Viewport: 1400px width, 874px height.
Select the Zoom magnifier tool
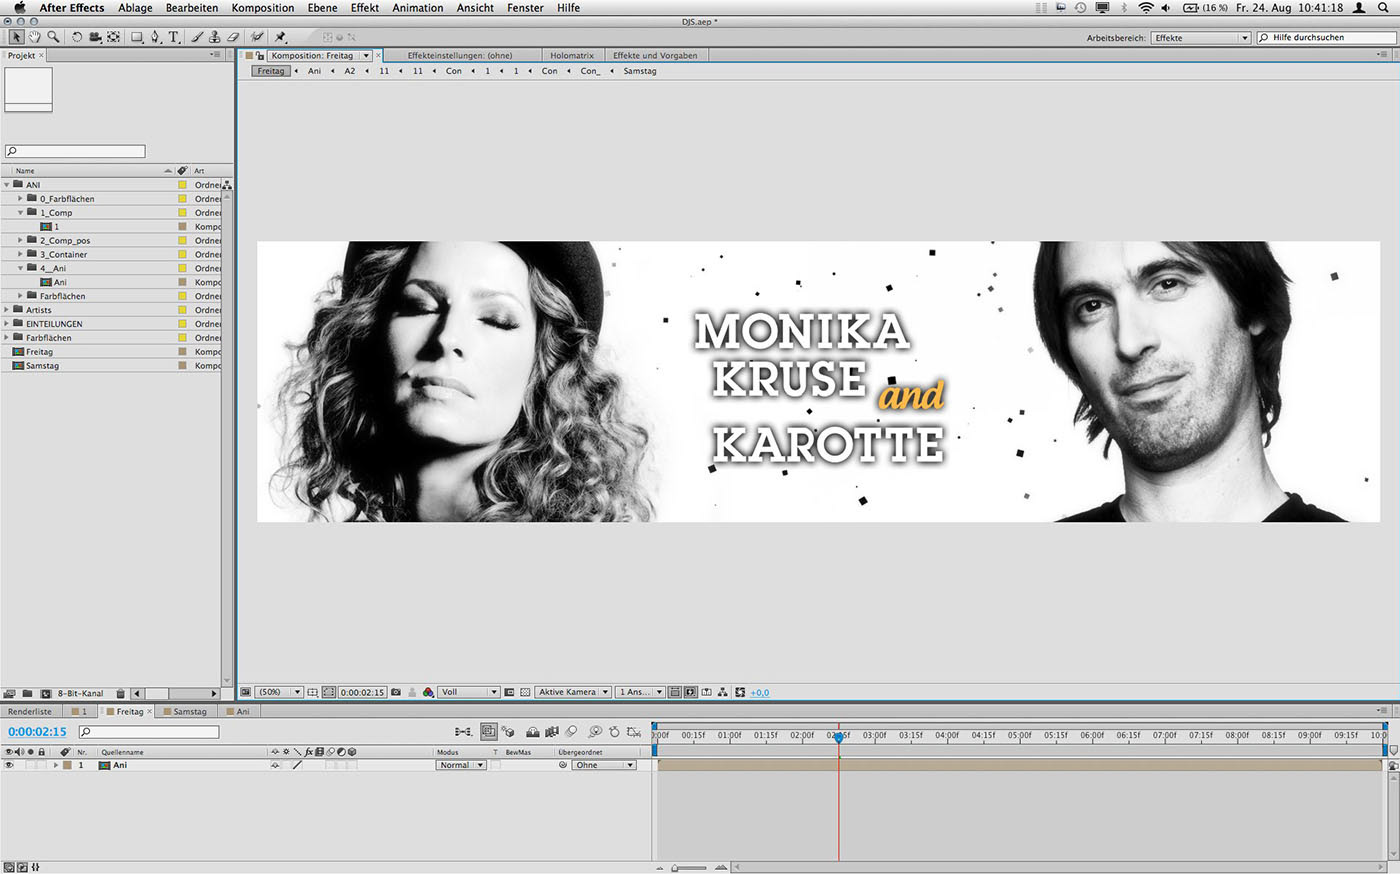pyautogui.click(x=53, y=37)
